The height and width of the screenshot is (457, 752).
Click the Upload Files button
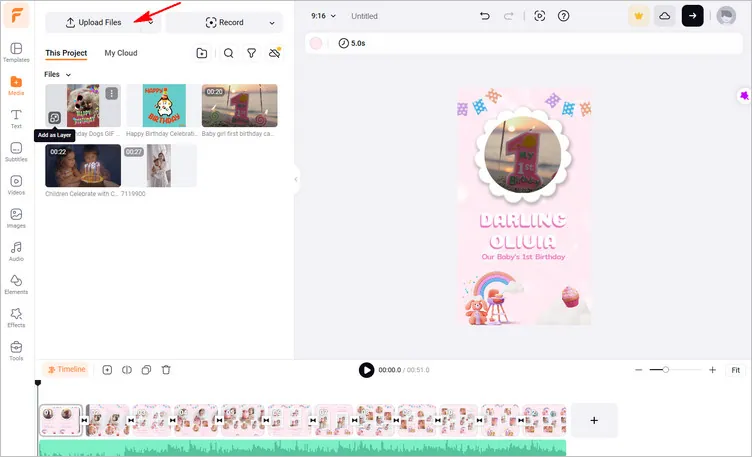94,23
